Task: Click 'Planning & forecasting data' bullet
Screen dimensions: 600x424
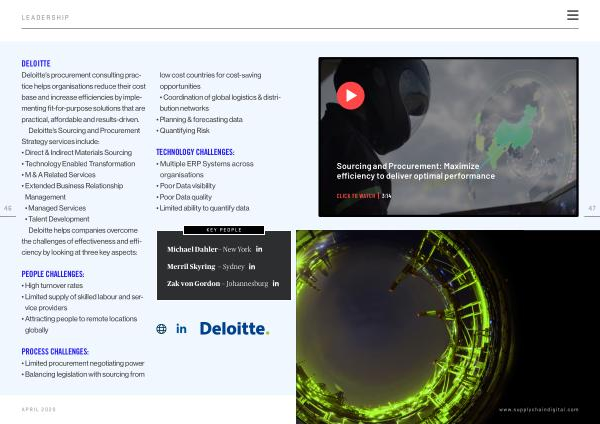Action: tap(199, 119)
